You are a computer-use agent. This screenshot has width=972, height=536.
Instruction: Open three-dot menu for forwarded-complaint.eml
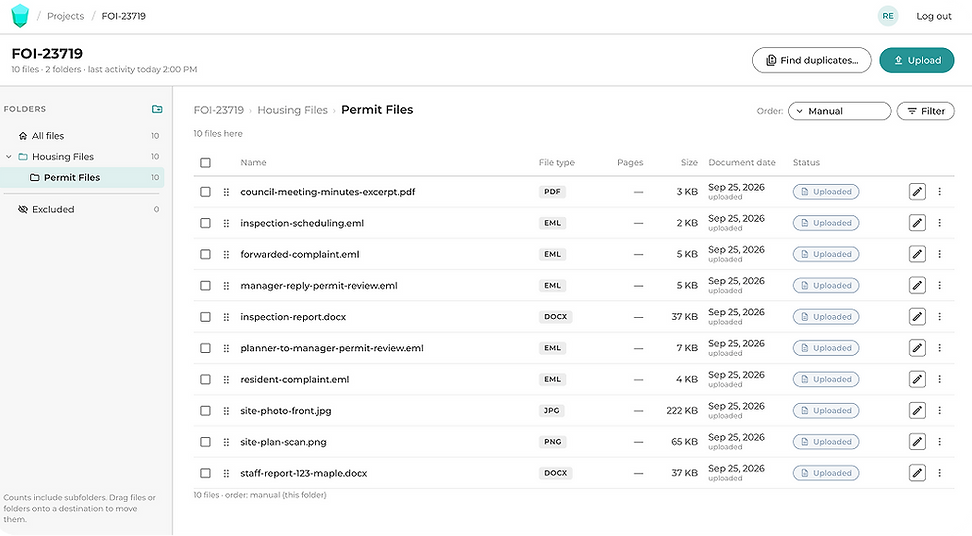point(940,254)
